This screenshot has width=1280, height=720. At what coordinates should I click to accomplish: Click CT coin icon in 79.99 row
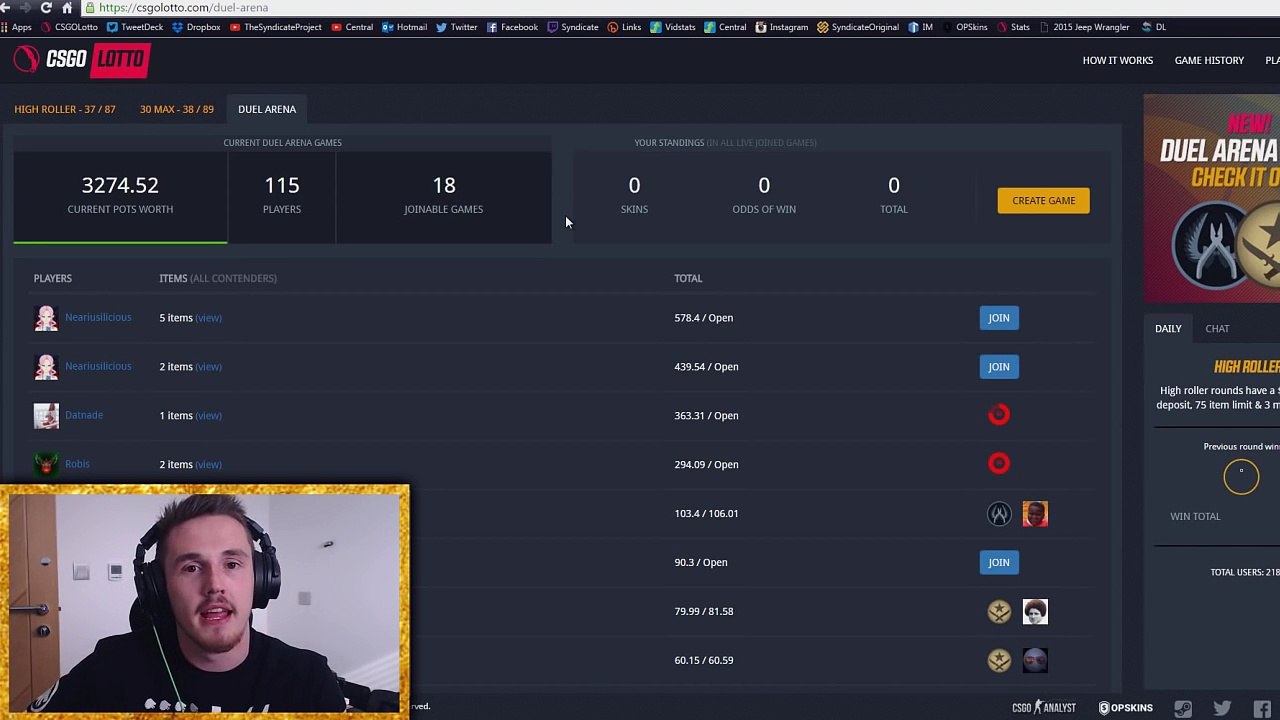tap(999, 611)
